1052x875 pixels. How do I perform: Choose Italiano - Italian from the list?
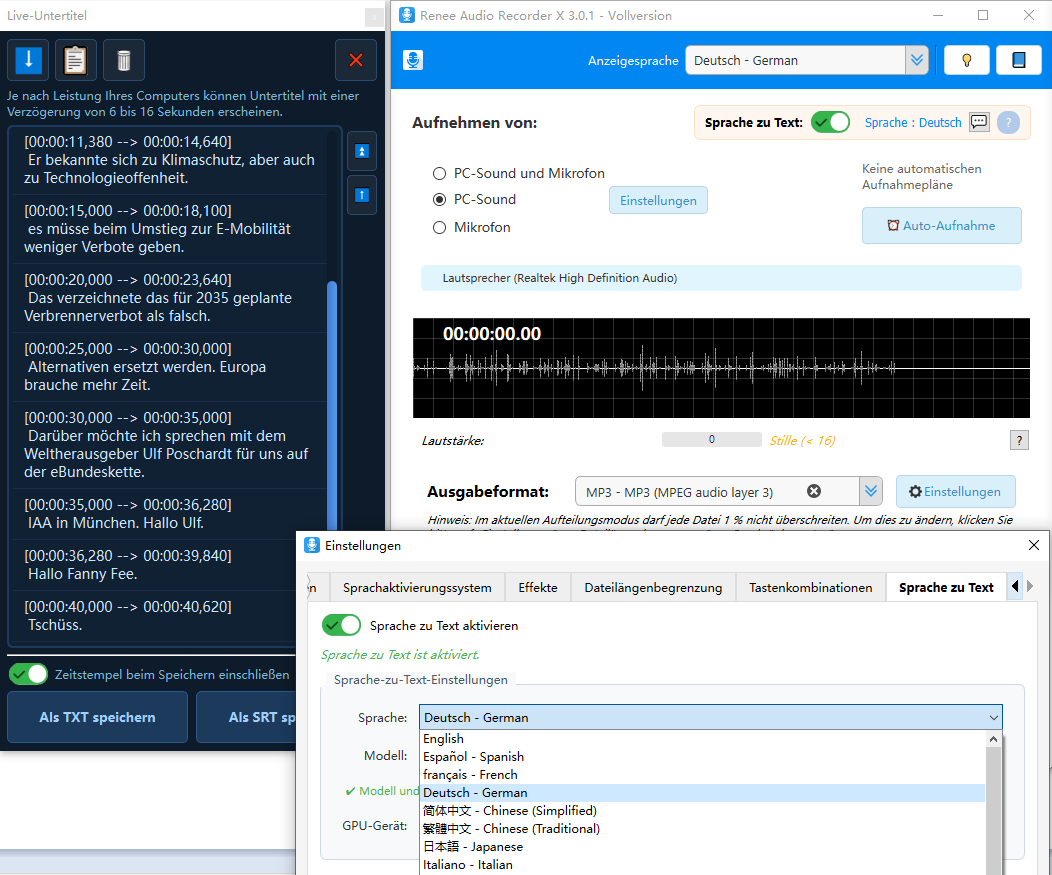tap(702, 864)
